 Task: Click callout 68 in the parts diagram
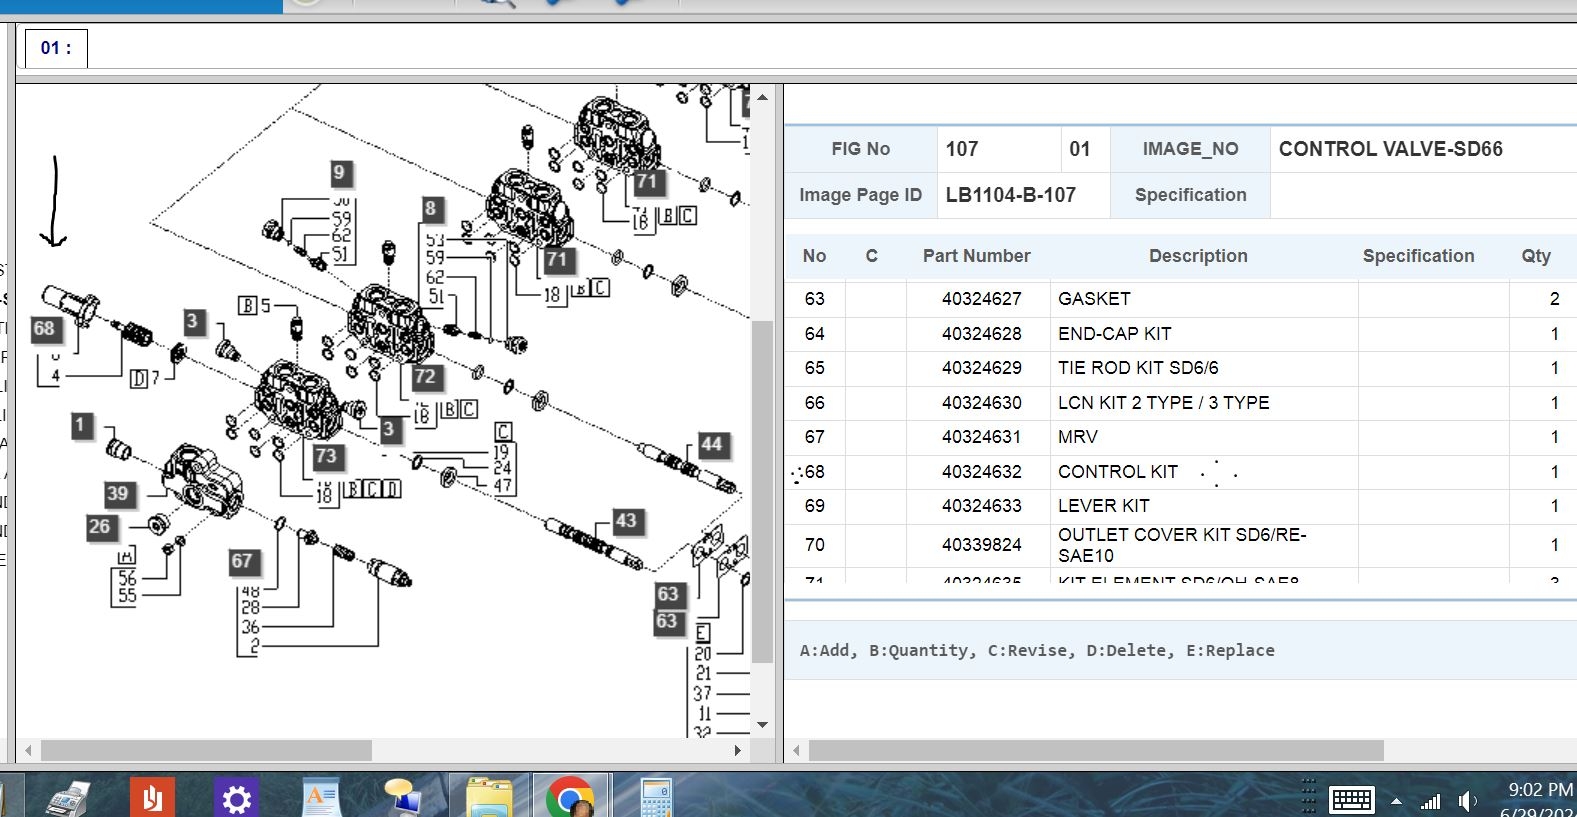click(x=44, y=329)
